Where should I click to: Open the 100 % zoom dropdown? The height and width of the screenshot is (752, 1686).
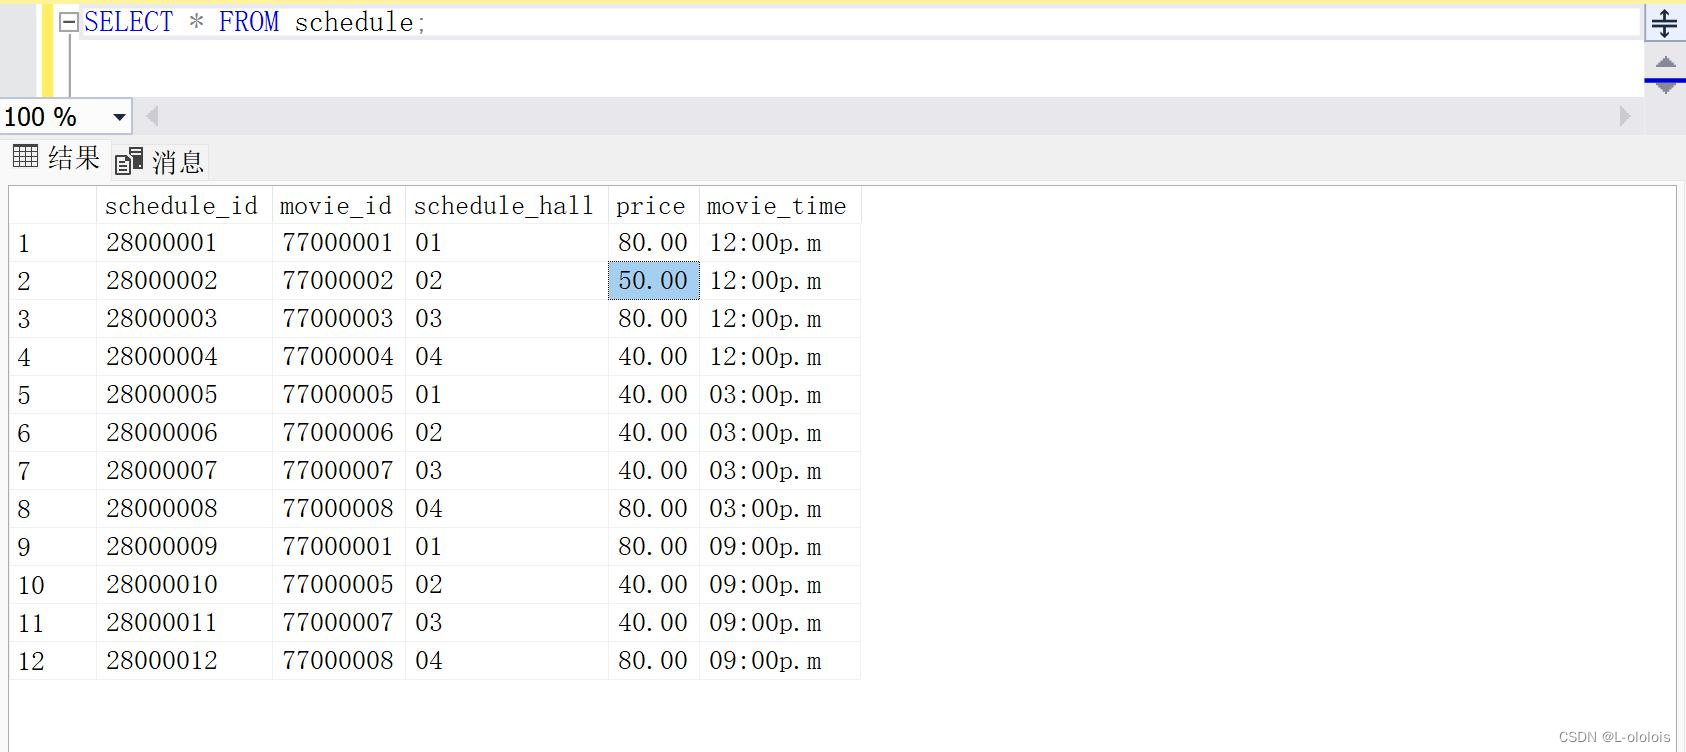[x=119, y=117]
